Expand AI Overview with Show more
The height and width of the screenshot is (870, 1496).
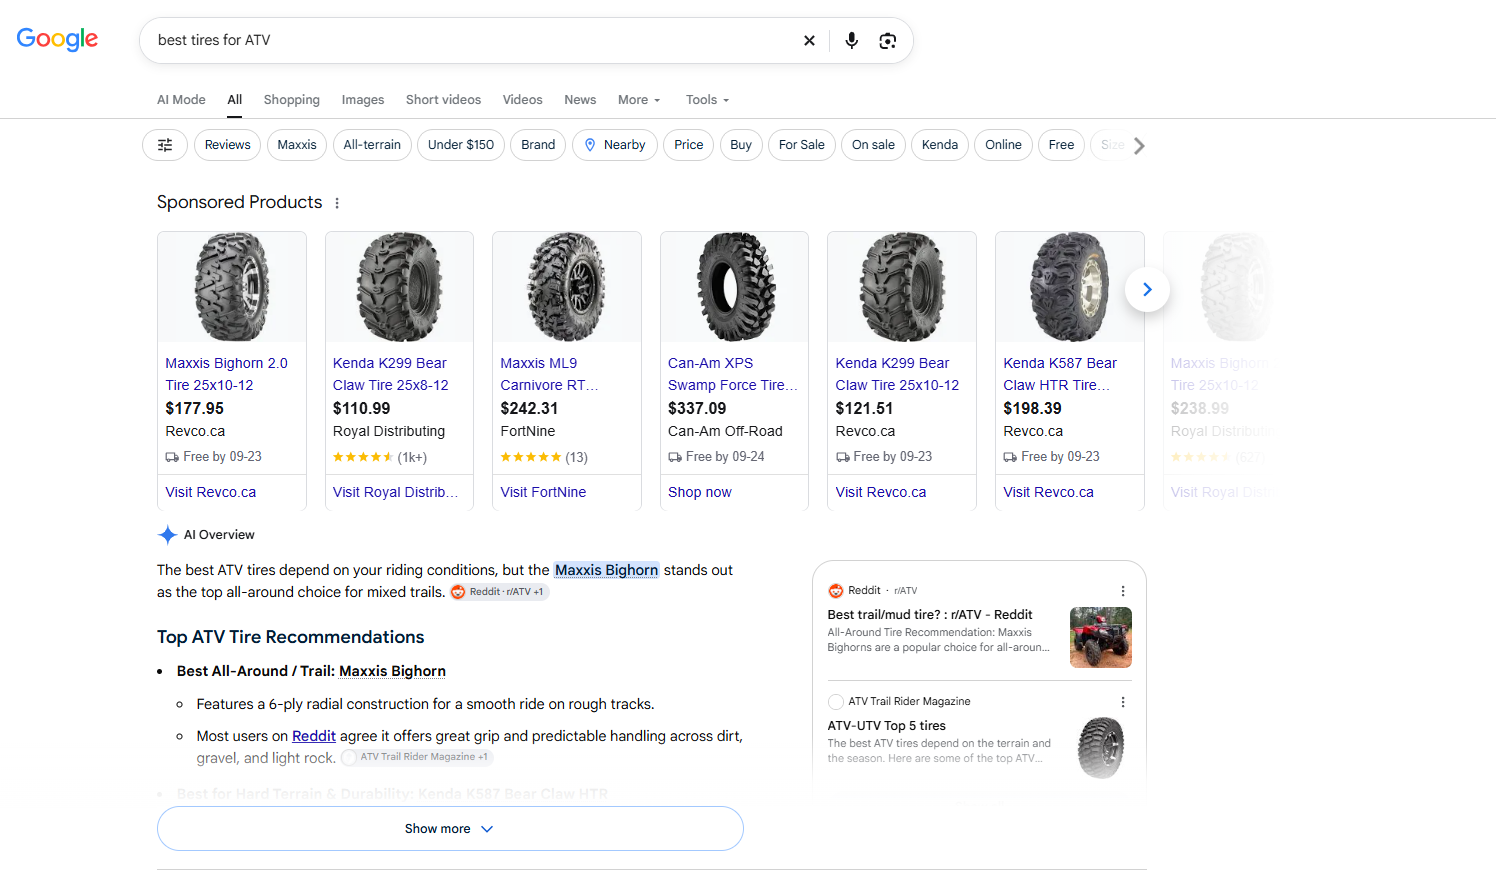point(450,829)
